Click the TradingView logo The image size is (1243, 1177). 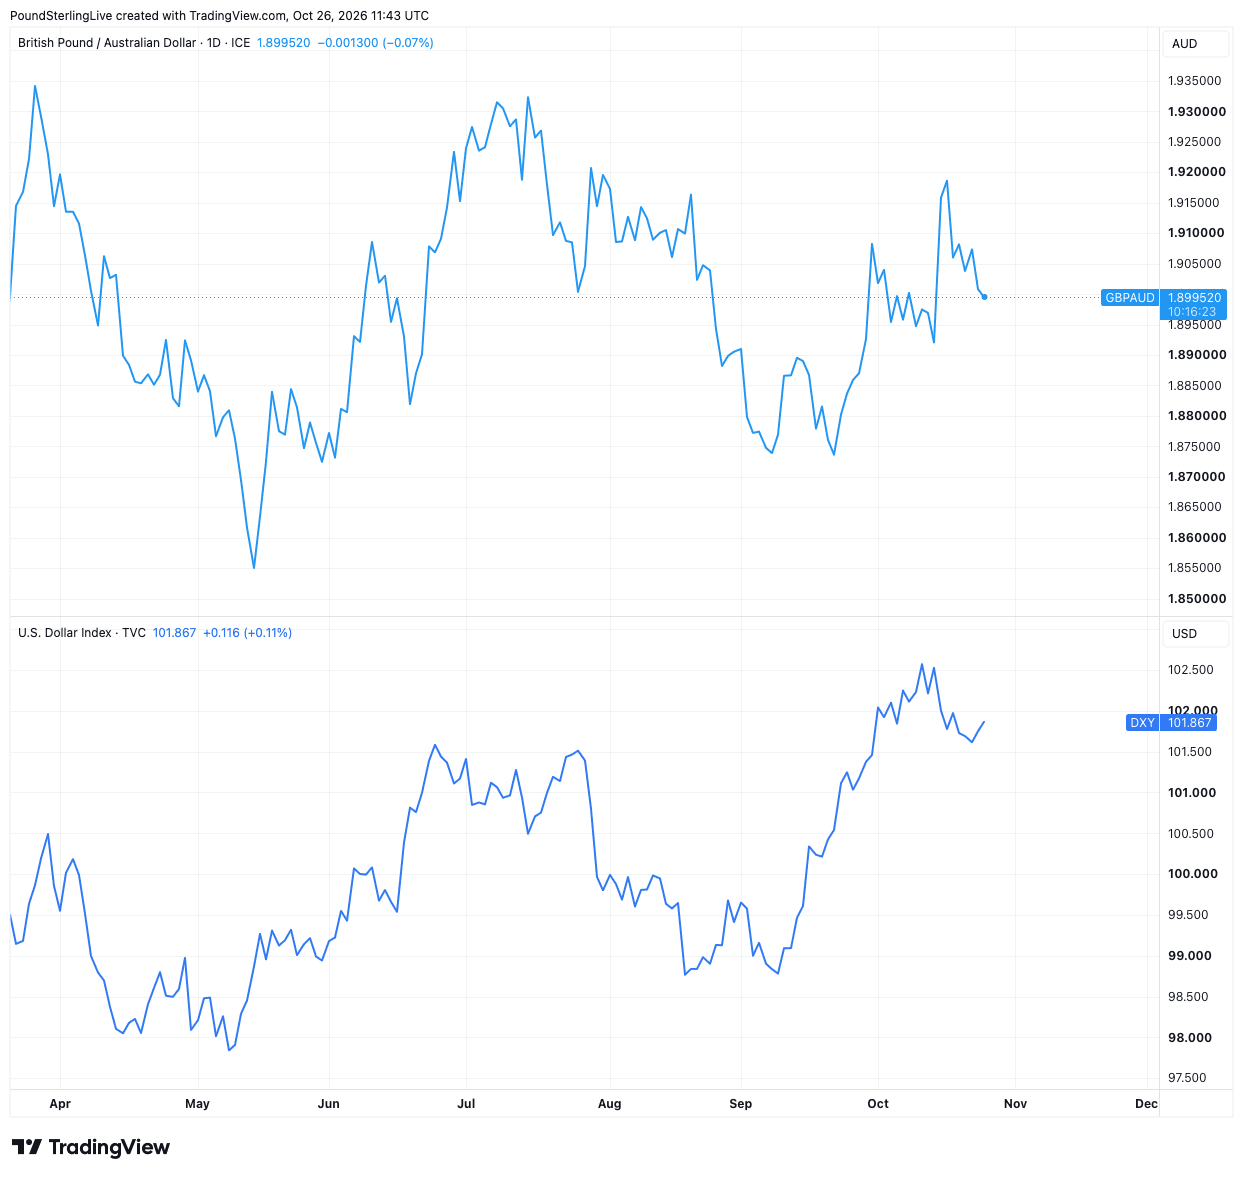click(x=91, y=1147)
